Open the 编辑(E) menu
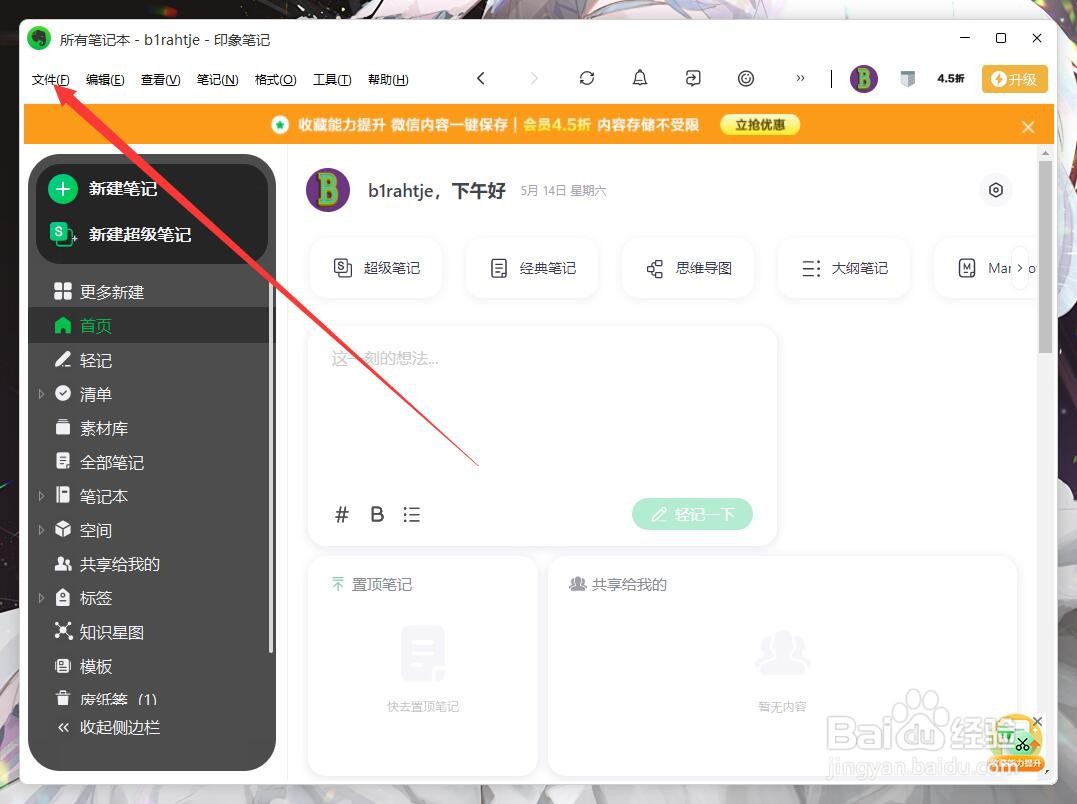This screenshot has height=804, width=1077. [105, 80]
